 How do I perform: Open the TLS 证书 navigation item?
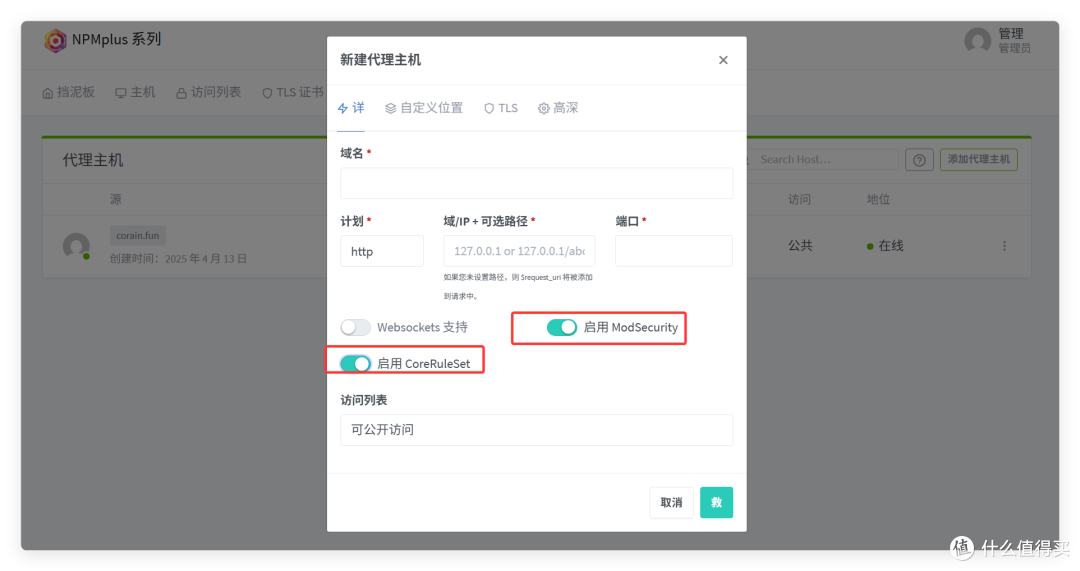pyautogui.click(x=292, y=92)
